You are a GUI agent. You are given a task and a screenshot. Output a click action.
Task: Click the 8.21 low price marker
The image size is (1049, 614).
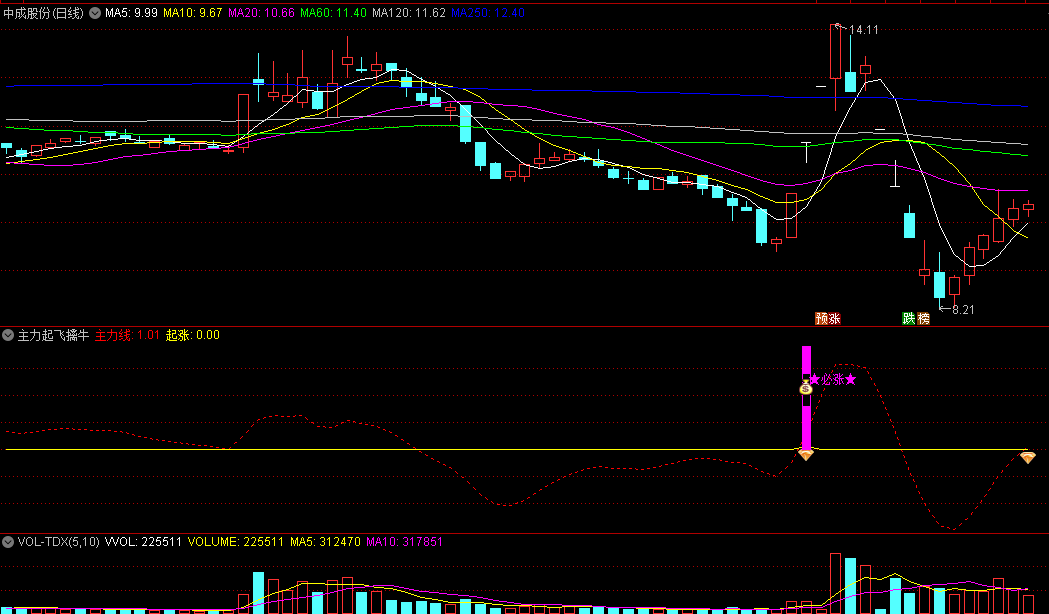point(963,310)
